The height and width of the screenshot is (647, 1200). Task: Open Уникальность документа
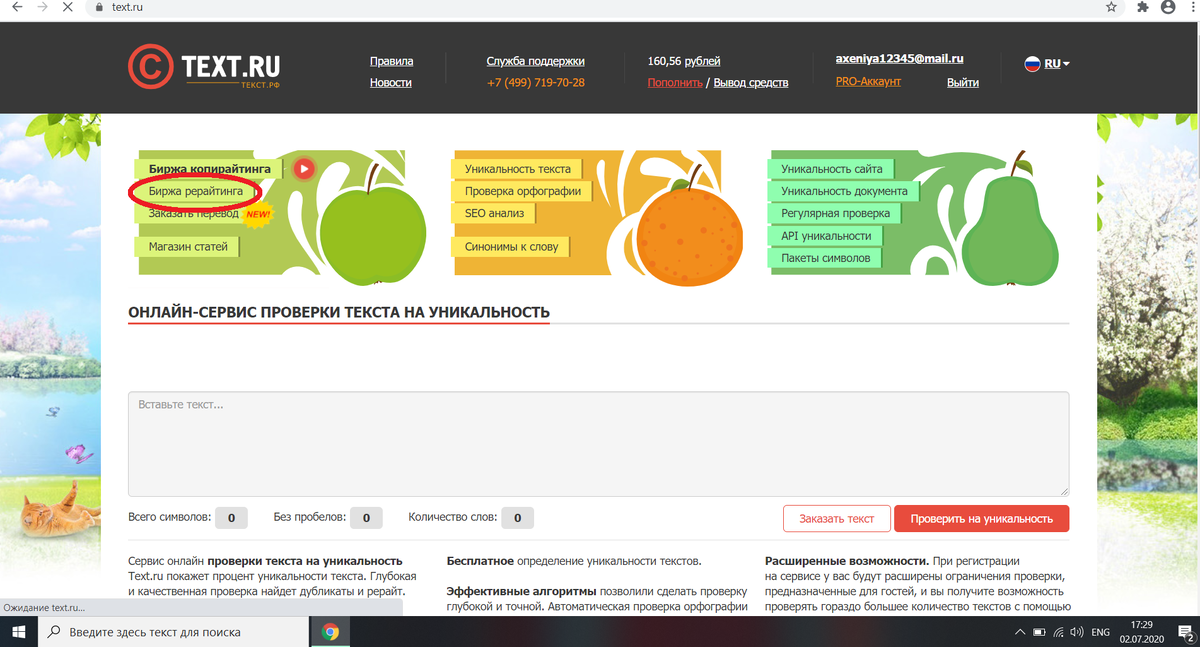844,191
